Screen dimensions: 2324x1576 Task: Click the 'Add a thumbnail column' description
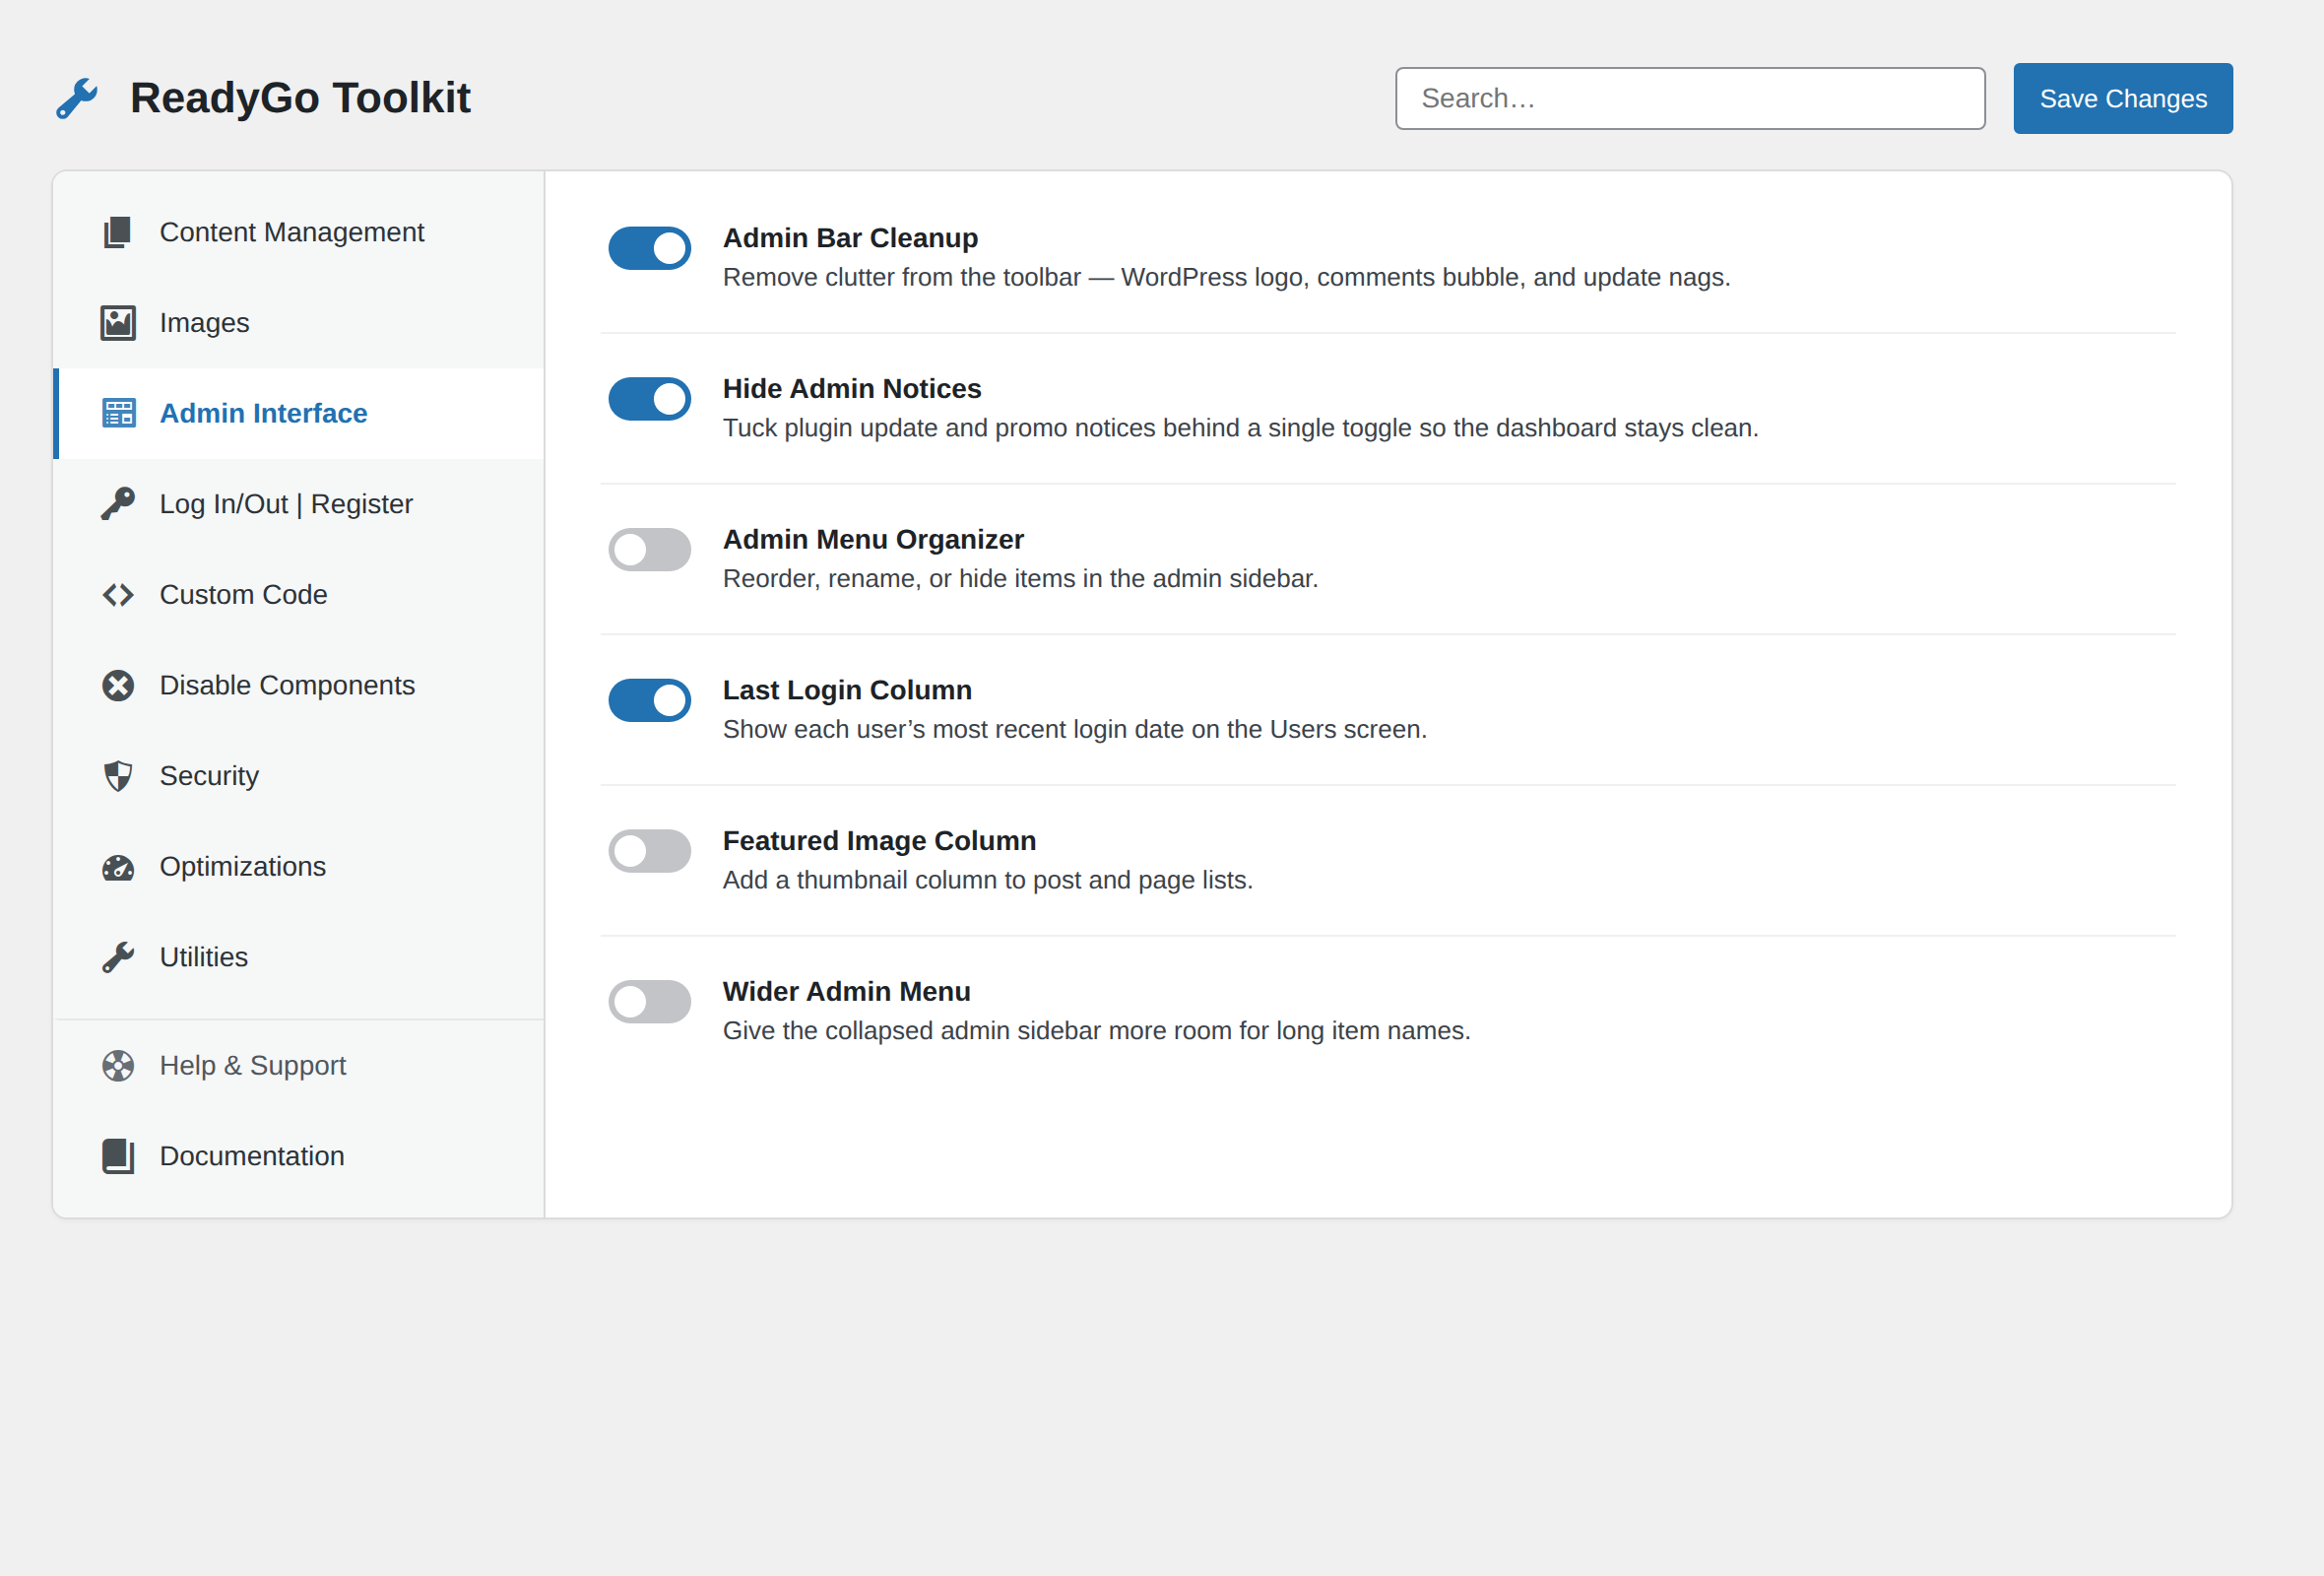coord(988,880)
